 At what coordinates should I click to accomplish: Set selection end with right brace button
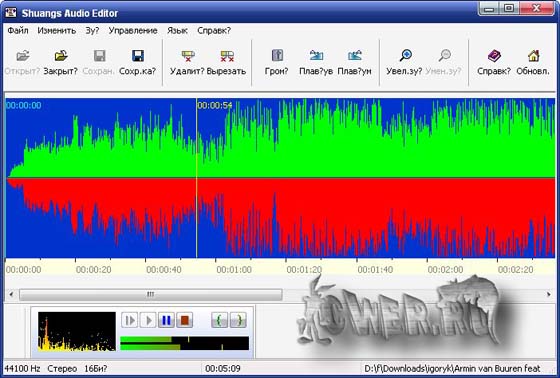238,320
